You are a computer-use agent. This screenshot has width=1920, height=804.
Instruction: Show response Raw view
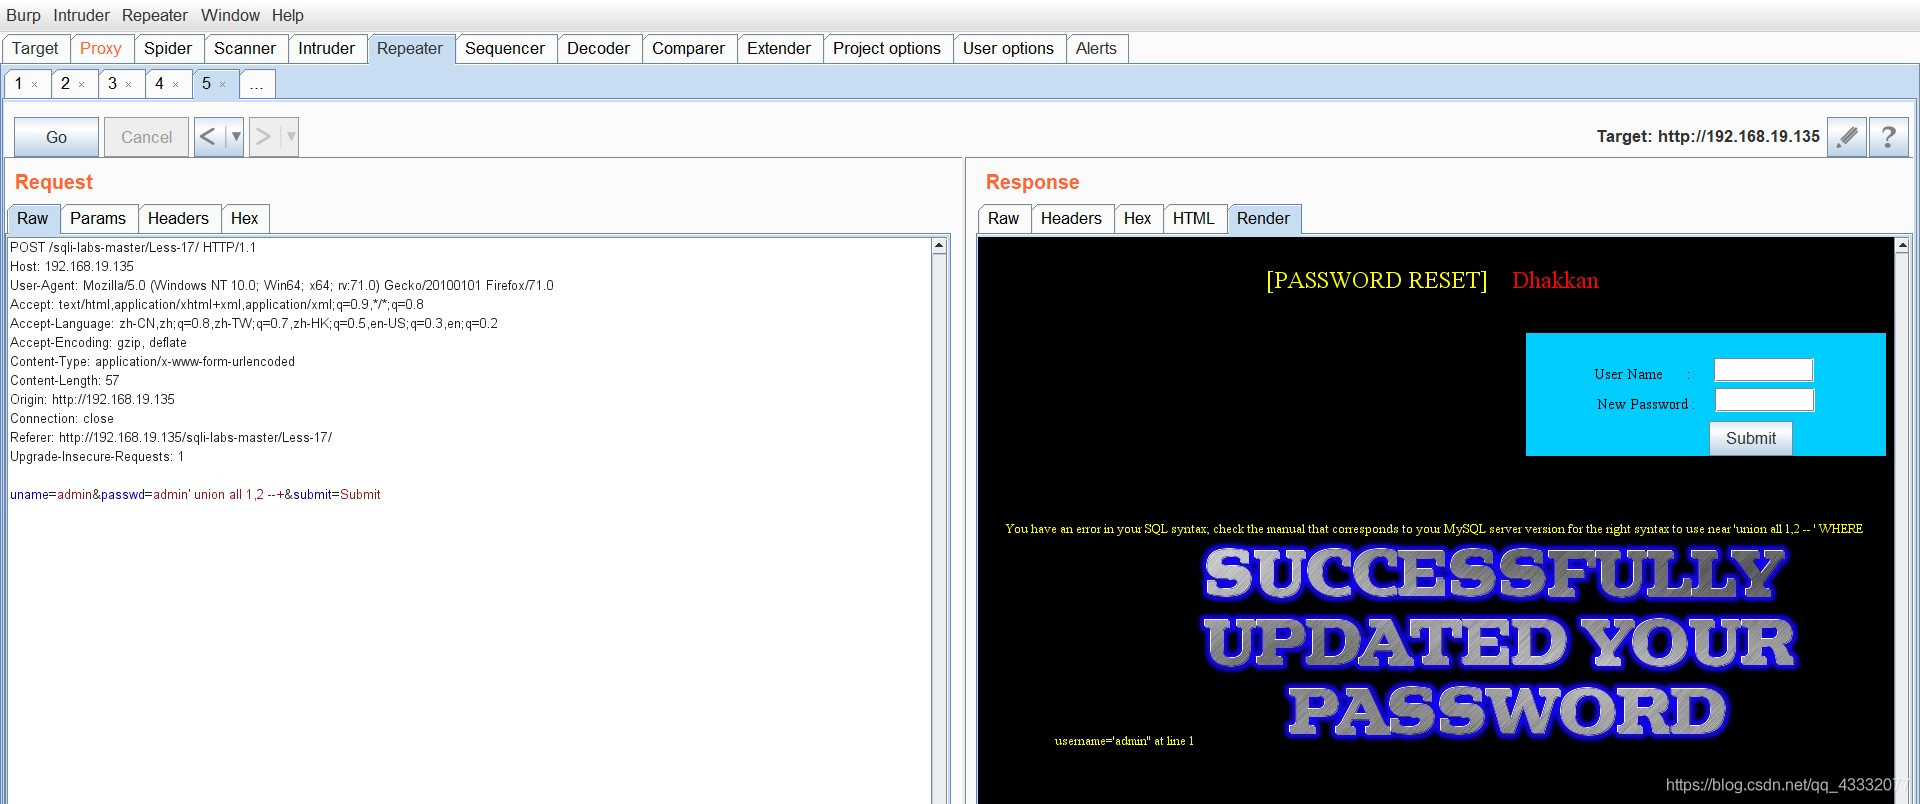tap(1004, 219)
